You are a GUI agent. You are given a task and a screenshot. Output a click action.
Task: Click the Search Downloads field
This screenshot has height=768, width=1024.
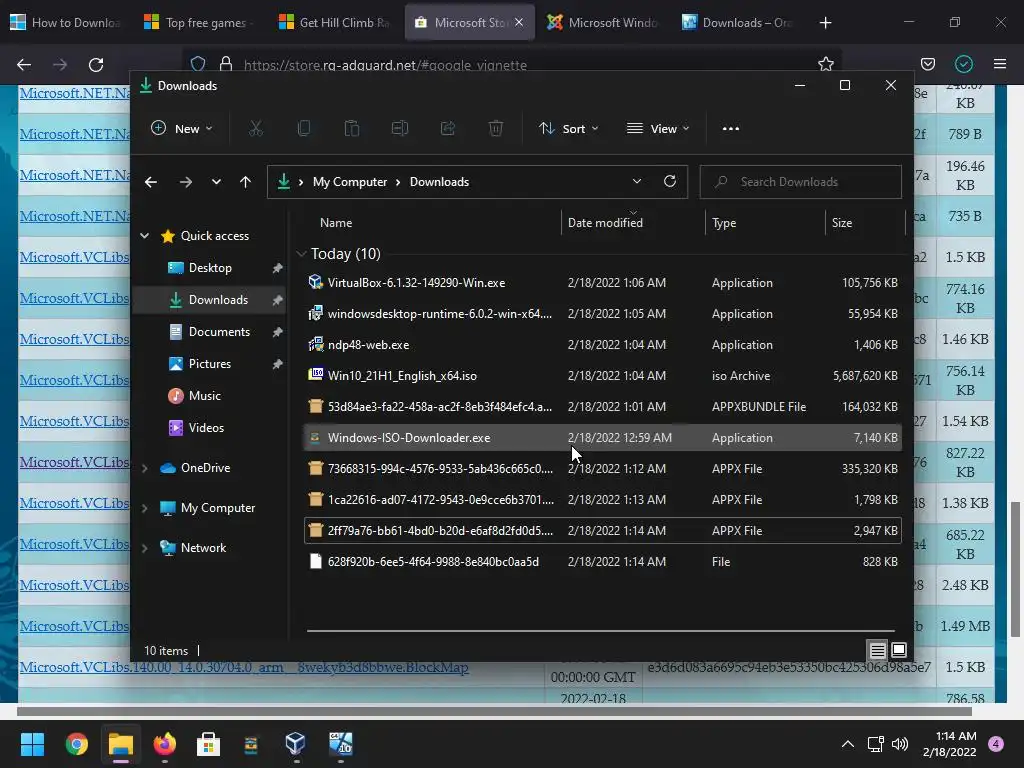click(801, 182)
